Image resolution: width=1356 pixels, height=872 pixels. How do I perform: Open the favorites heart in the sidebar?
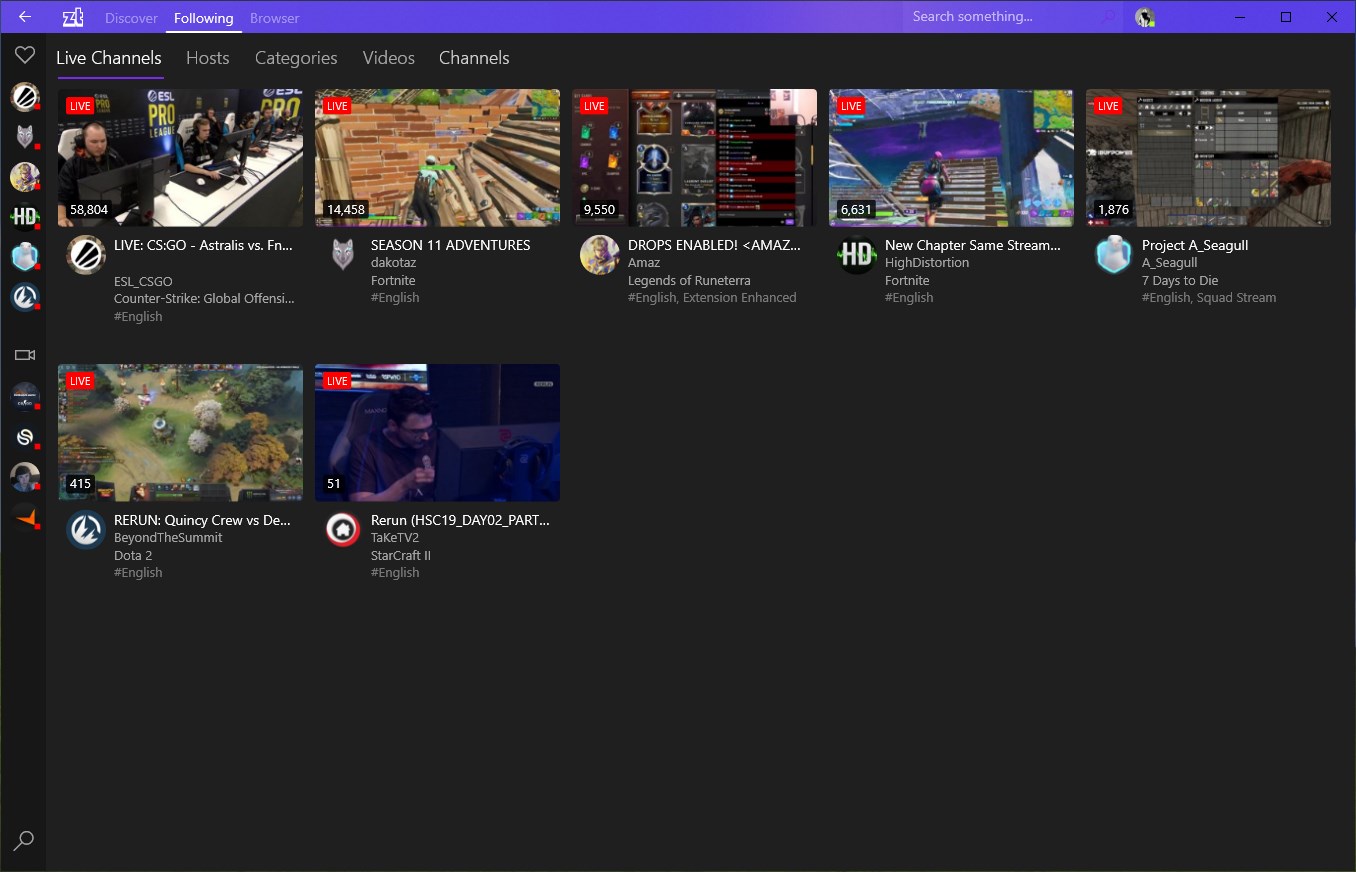[x=25, y=55]
